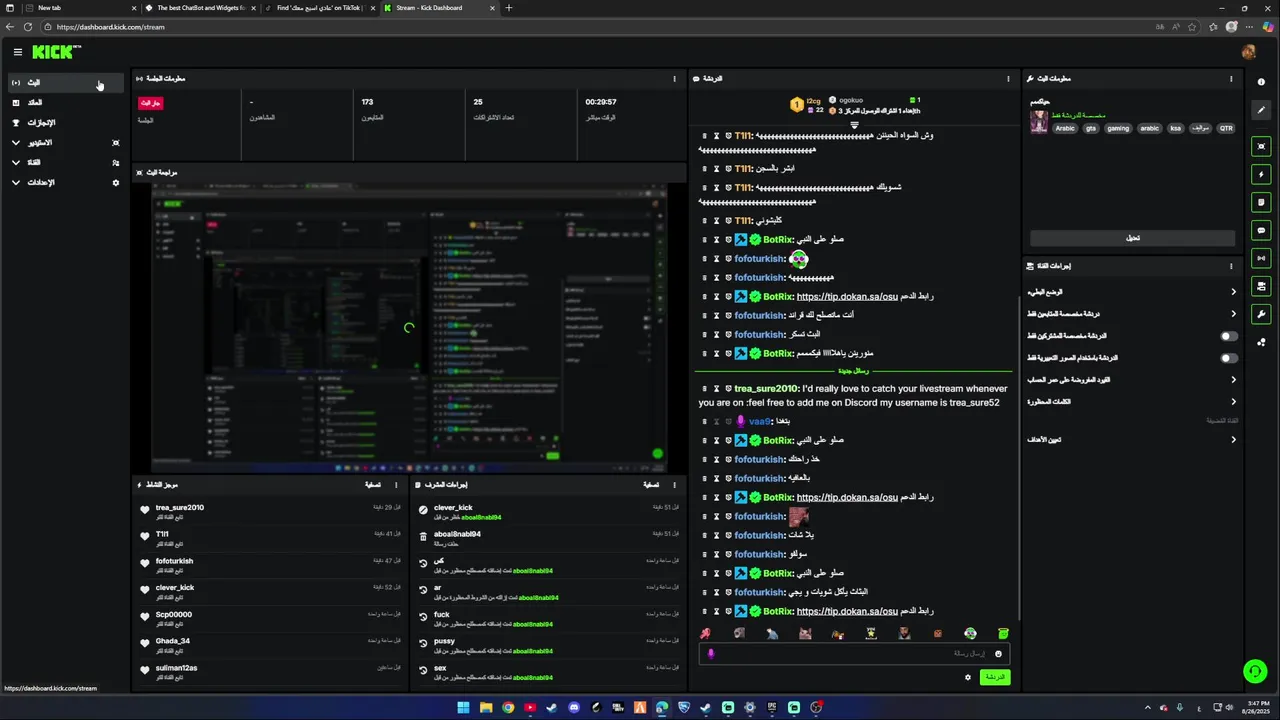Image resolution: width=1280 pixels, height=720 pixels.
Task: Pick the green smiley box emote
Action: 1003,633
